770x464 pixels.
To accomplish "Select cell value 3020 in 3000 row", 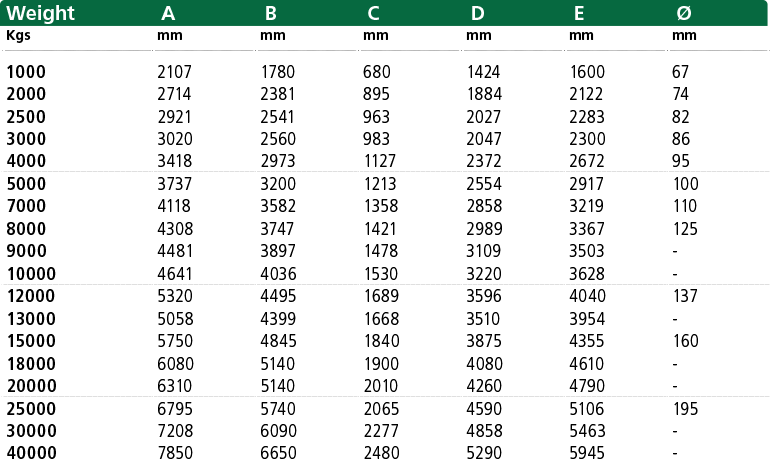I will pyautogui.click(x=175, y=138).
